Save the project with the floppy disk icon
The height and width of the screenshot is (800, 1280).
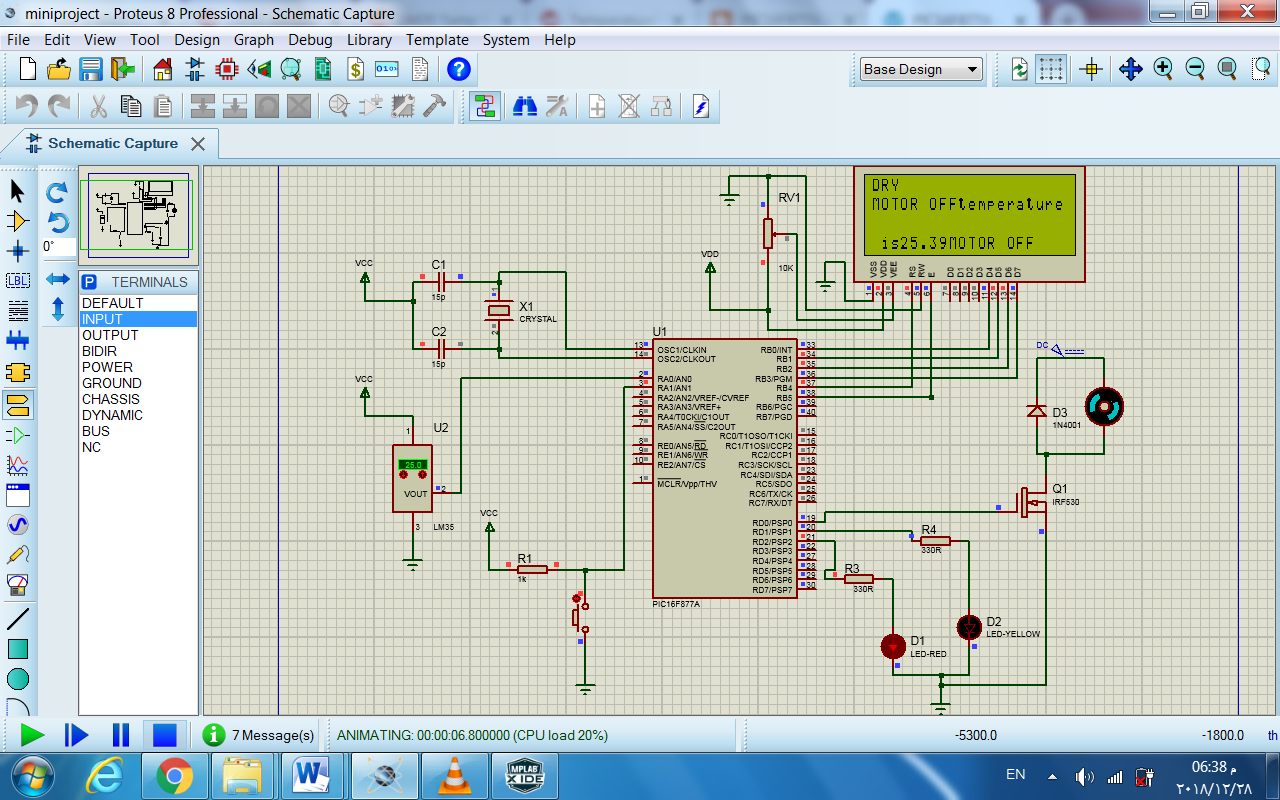point(91,69)
